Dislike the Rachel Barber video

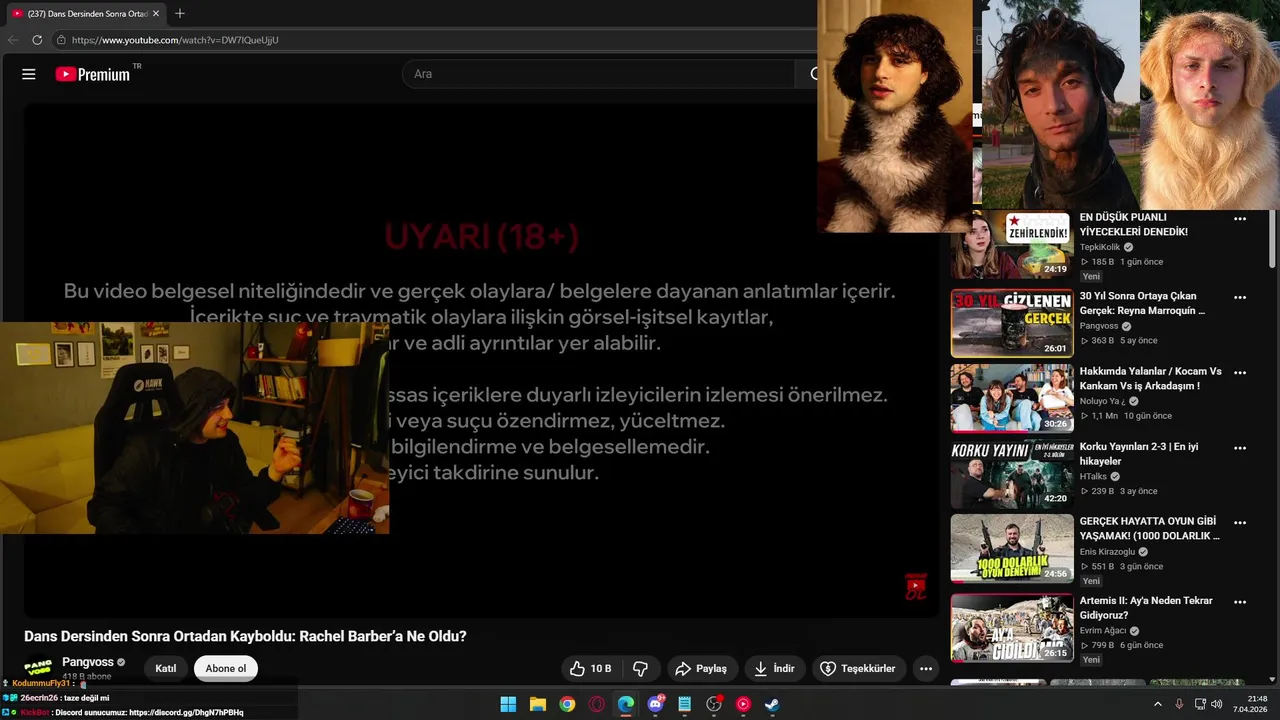tap(641, 668)
